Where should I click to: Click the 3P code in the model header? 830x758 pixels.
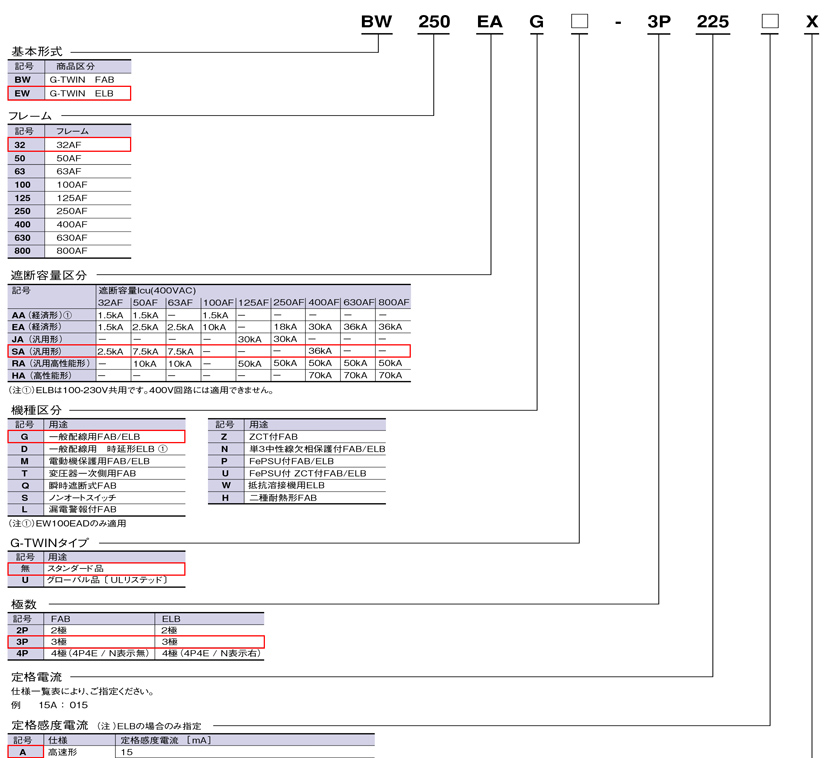pos(659,22)
